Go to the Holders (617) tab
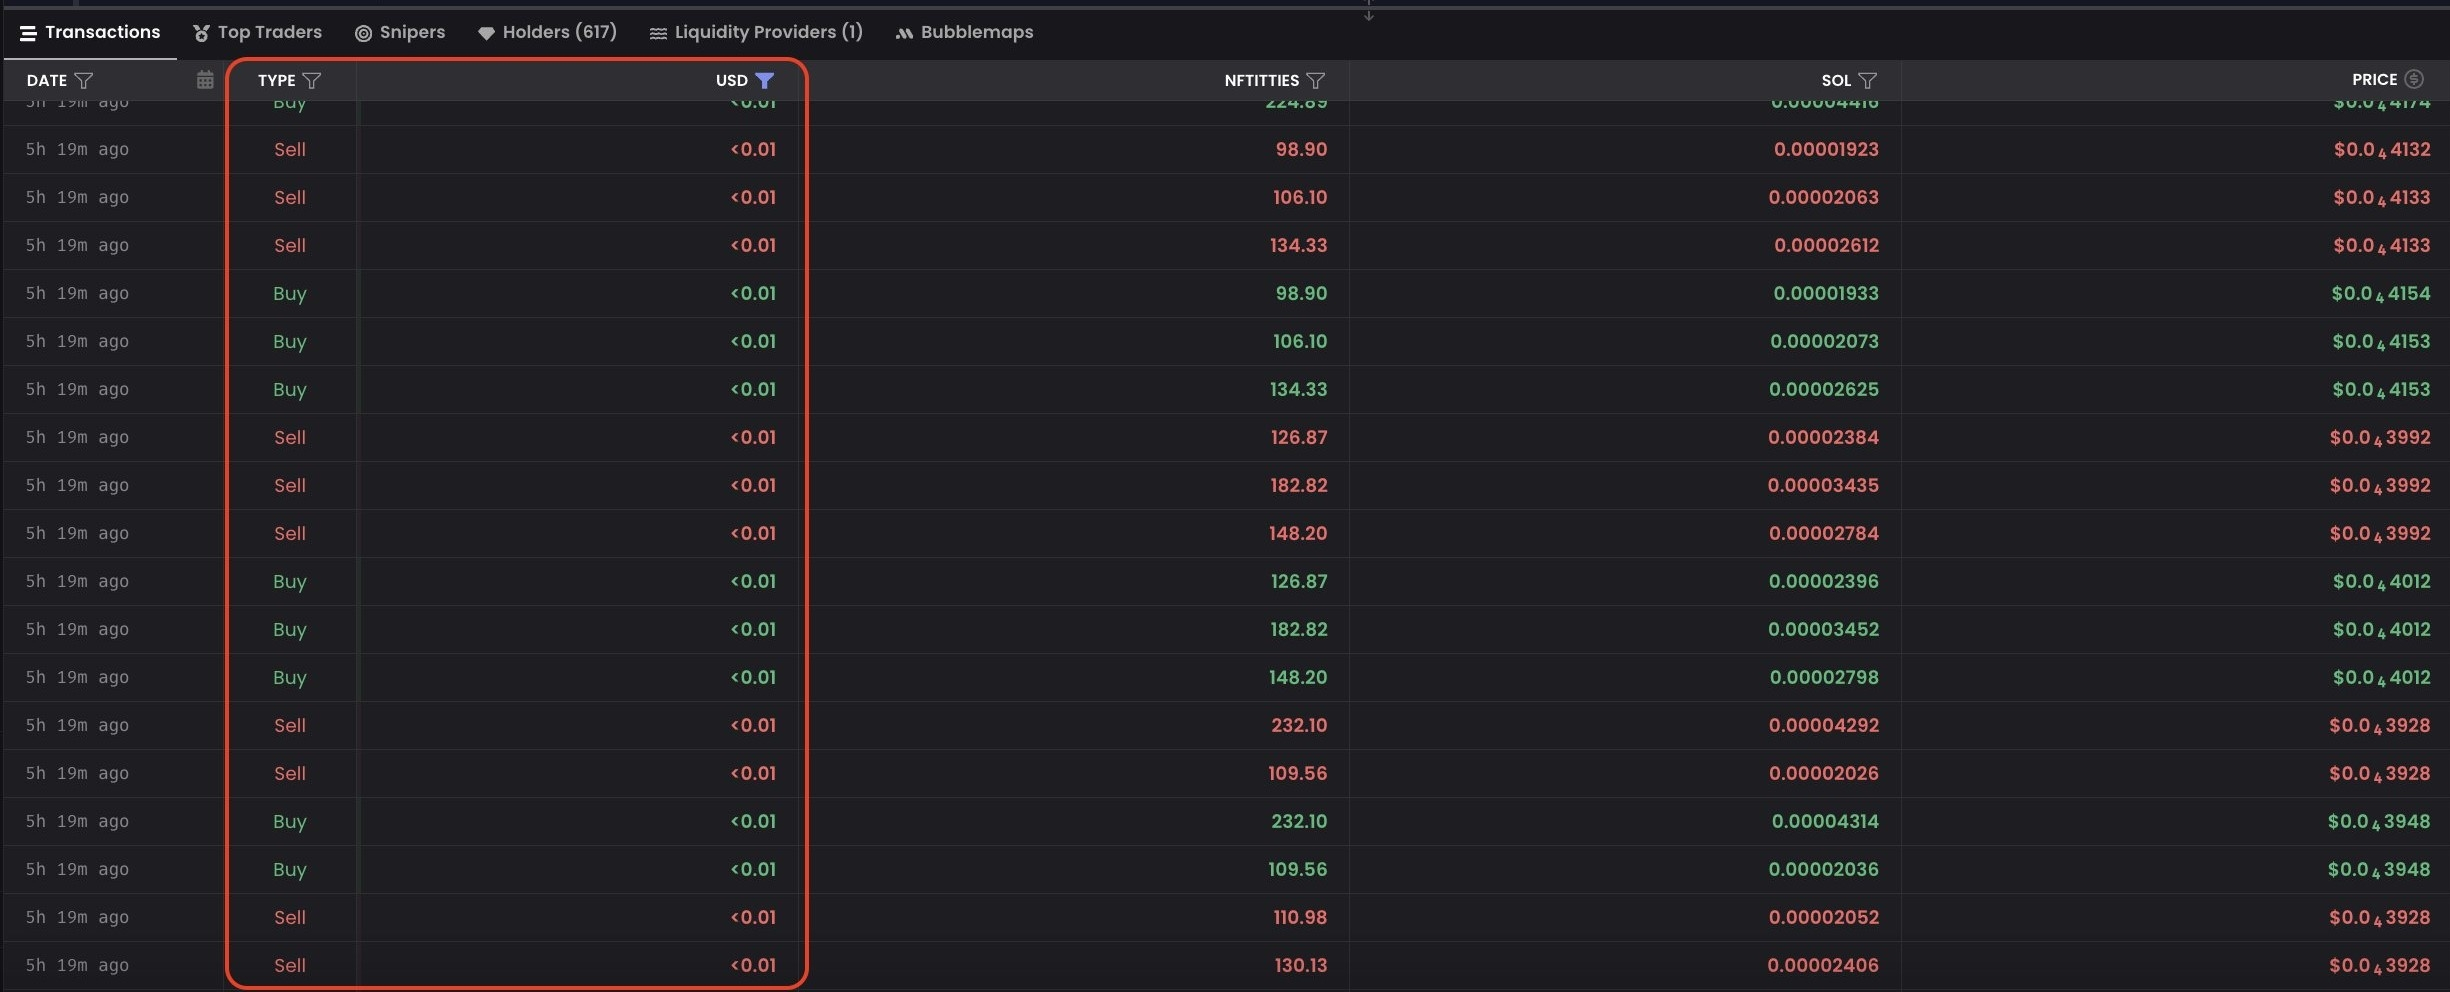2450x992 pixels. (559, 32)
